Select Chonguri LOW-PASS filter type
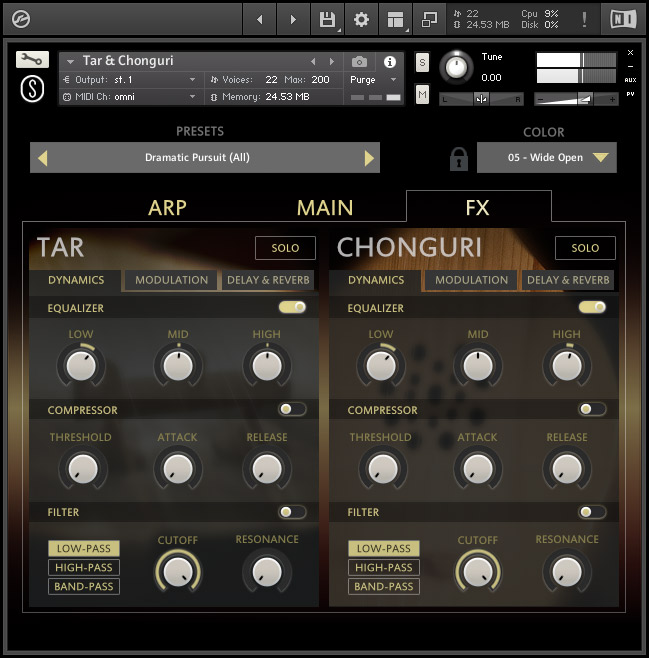 pyautogui.click(x=384, y=548)
